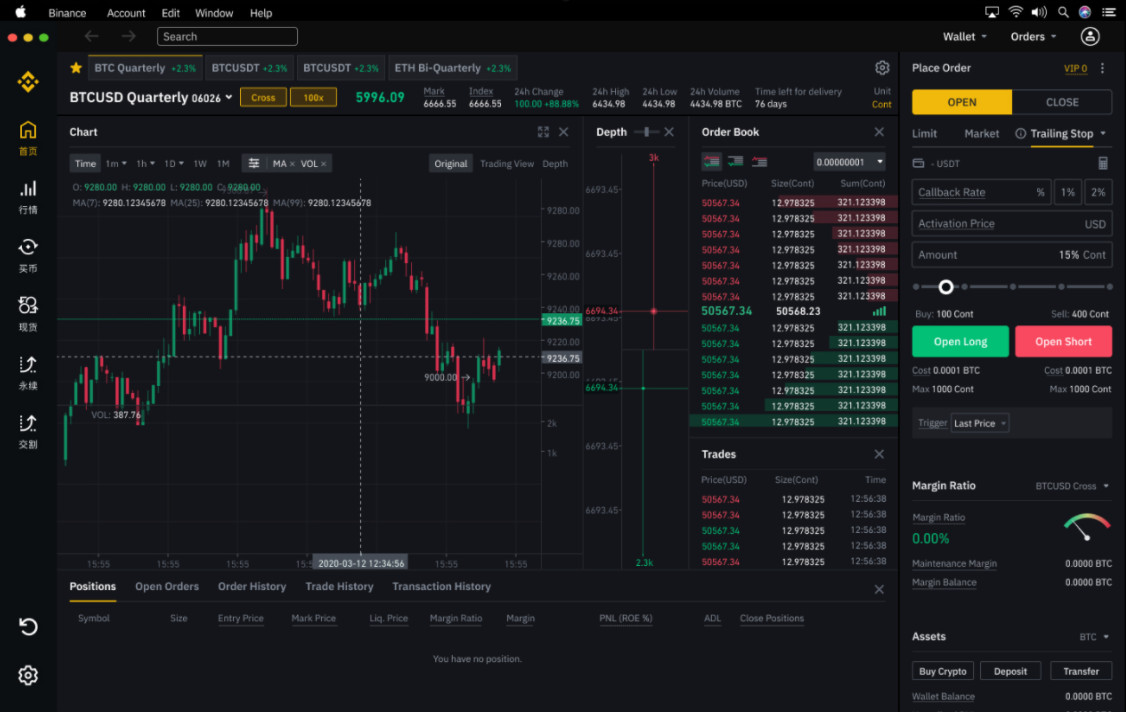1126x712 pixels.
Task: Open the chart indicator settings icon
Action: [x=253, y=163]
